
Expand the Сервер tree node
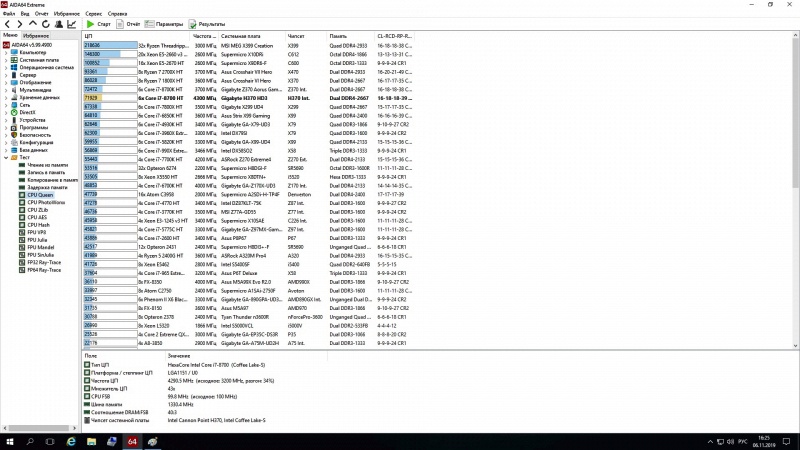pyautogui.click(x=6, y=75)
